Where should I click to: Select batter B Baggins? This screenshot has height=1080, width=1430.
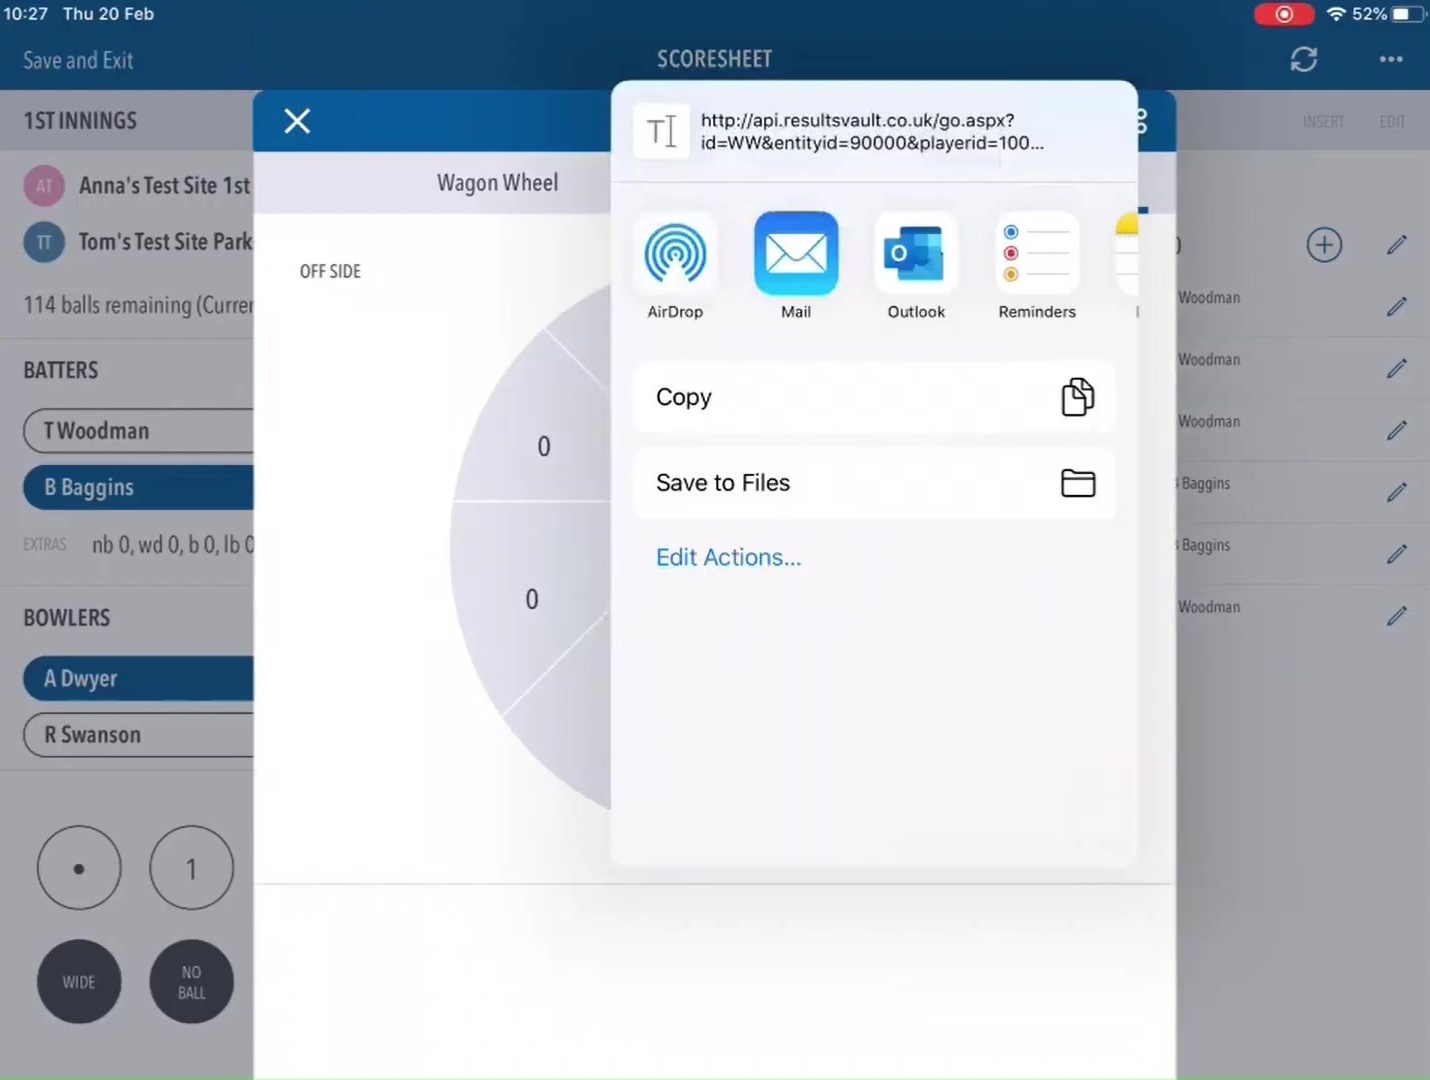point(138,487)
